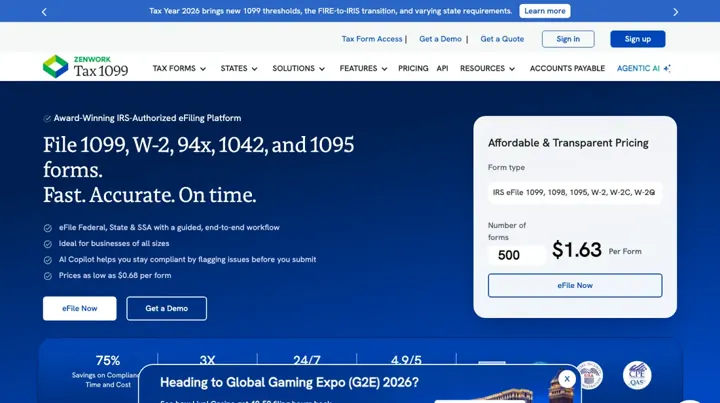The width and height of the screenshot is (720, 403).
Task: Click eFile Now in the pricing card
Action: (575, 285)
